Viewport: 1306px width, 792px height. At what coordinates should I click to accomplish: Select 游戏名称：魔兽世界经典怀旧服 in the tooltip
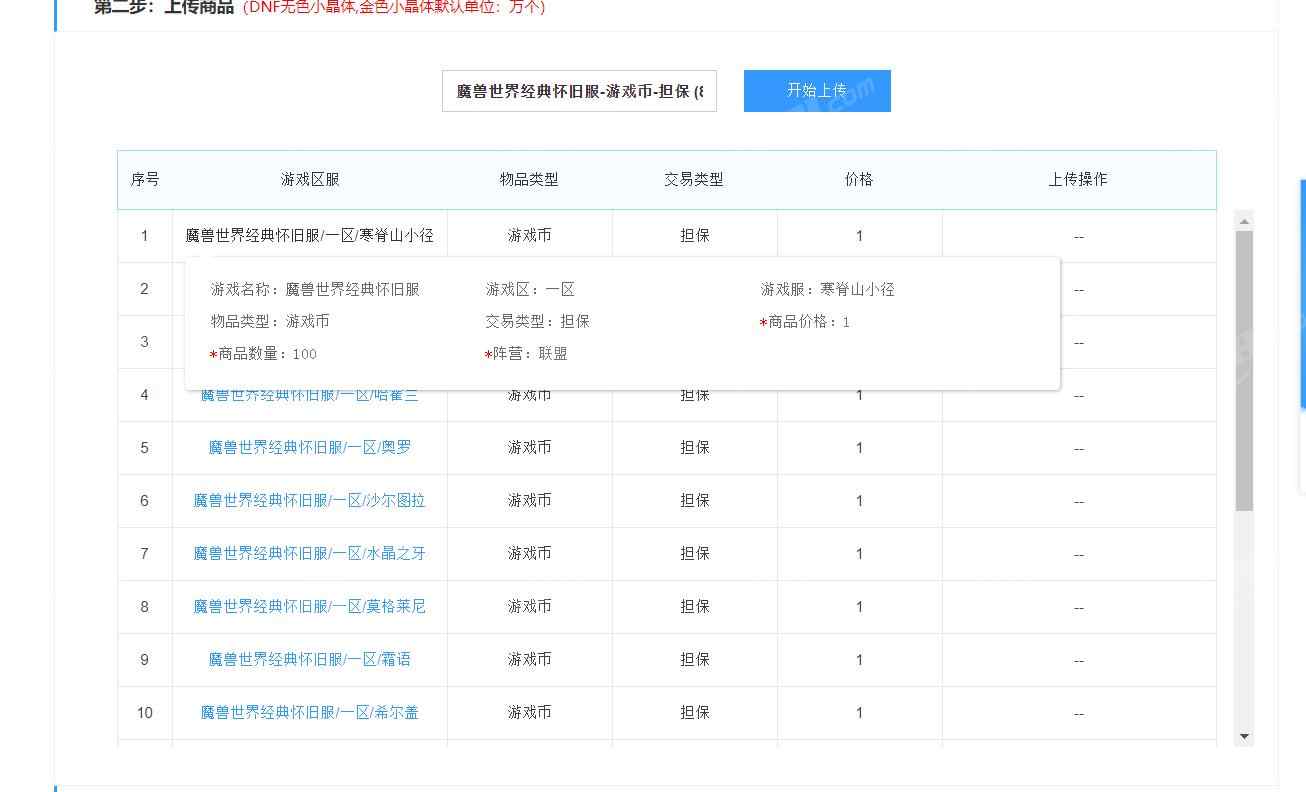315,290
